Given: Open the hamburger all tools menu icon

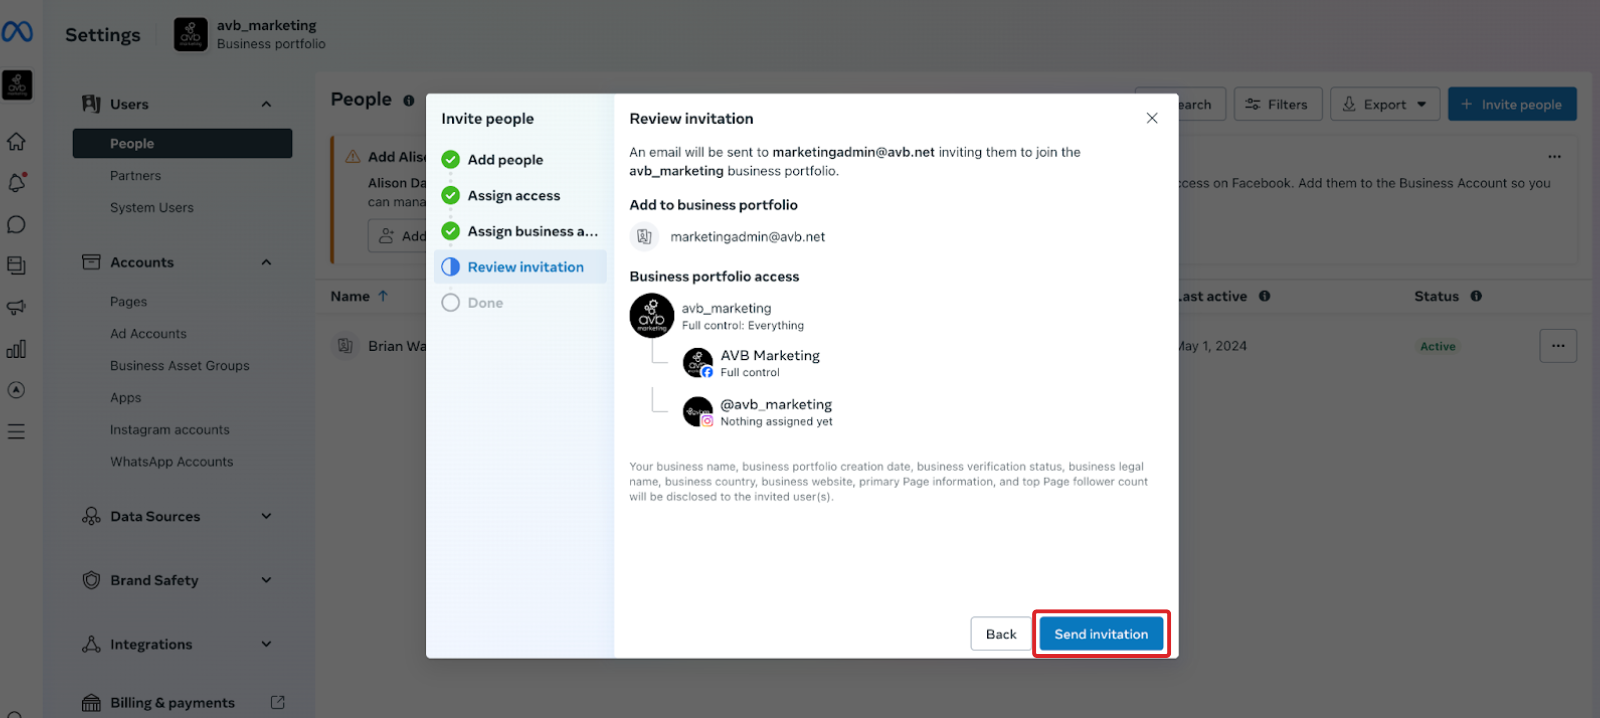Looking at the screenshot, I should coord(16,432).
